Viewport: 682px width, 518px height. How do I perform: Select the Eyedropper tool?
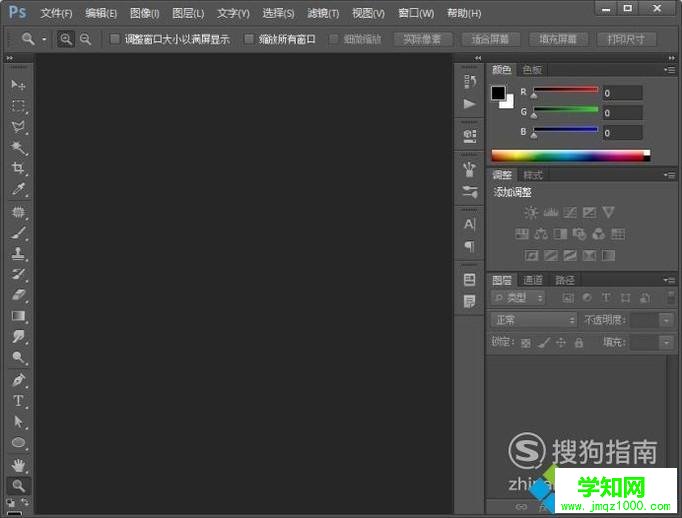[18, 189]
